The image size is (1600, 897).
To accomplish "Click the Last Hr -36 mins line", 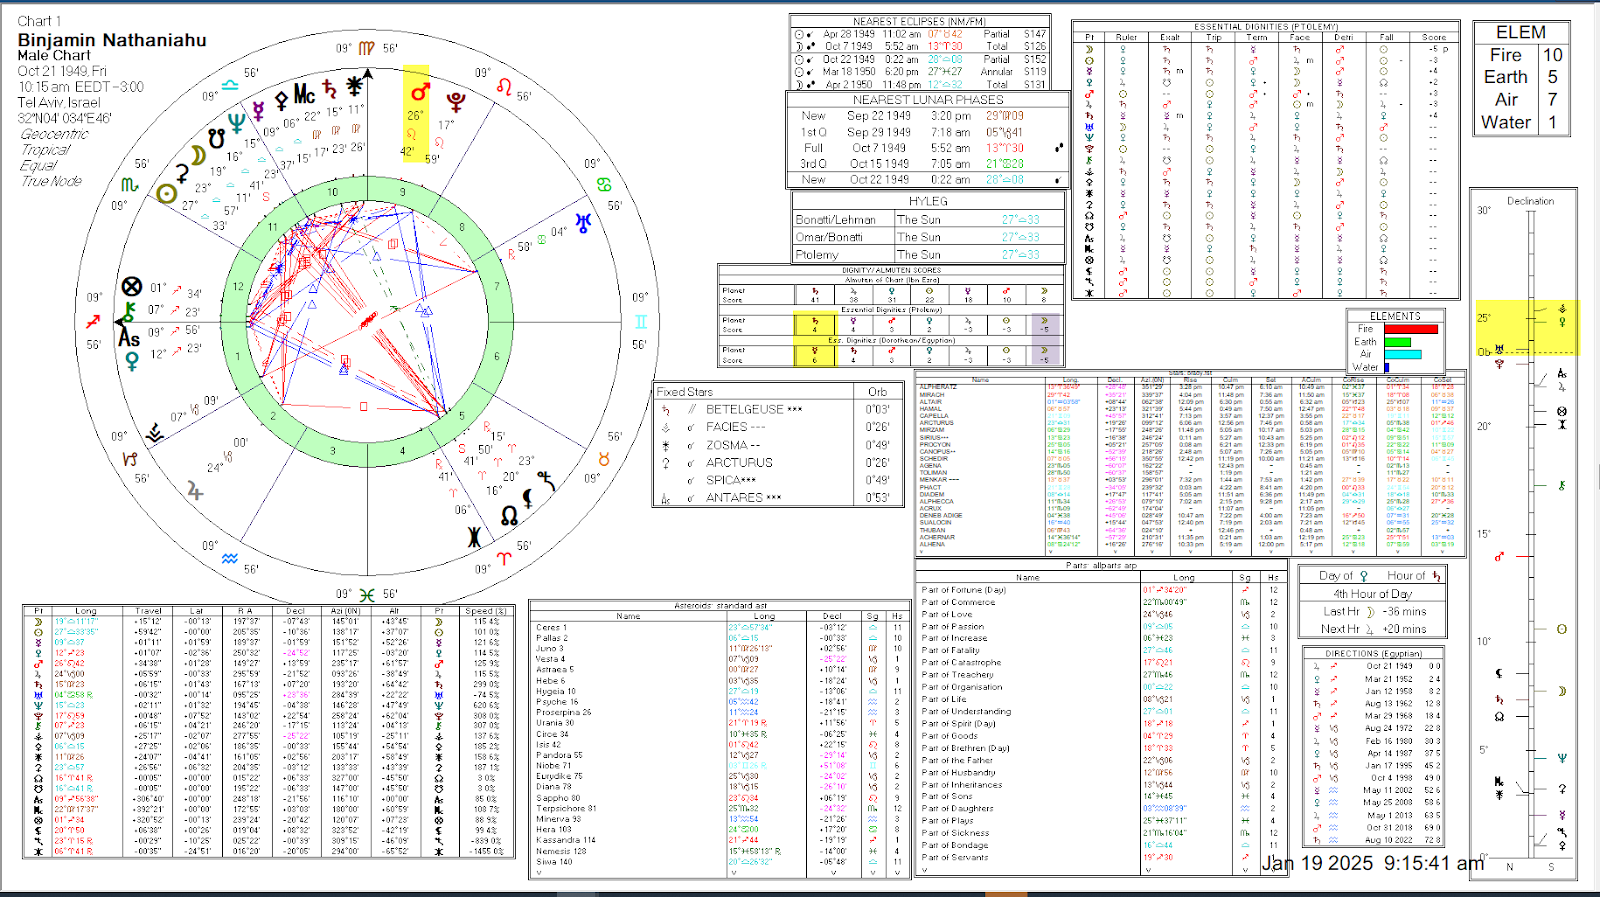I will (x=1373, y=611).
